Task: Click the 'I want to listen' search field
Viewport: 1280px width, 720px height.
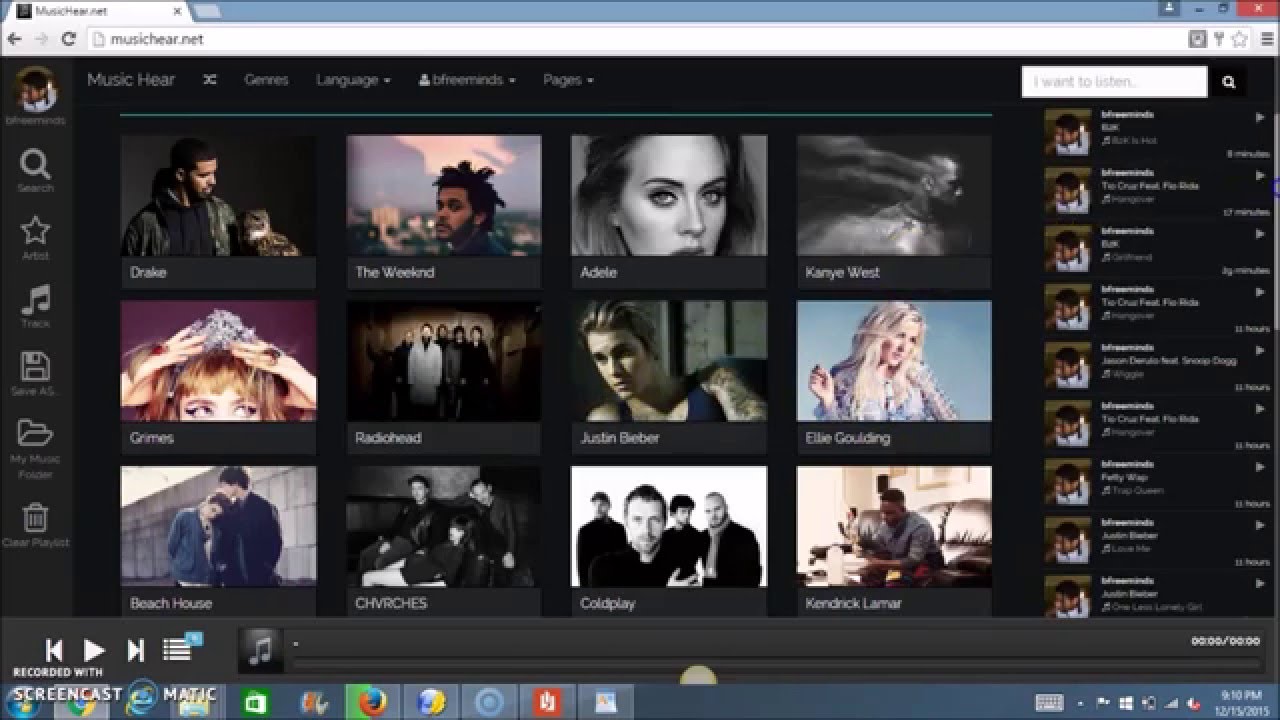Action: point(1115,82)
